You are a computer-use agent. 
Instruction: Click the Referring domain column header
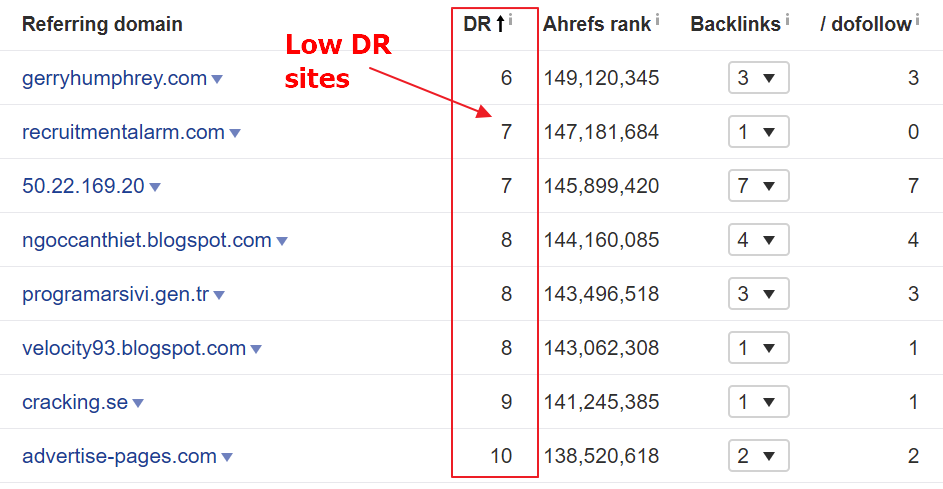[x=102, y=24]
